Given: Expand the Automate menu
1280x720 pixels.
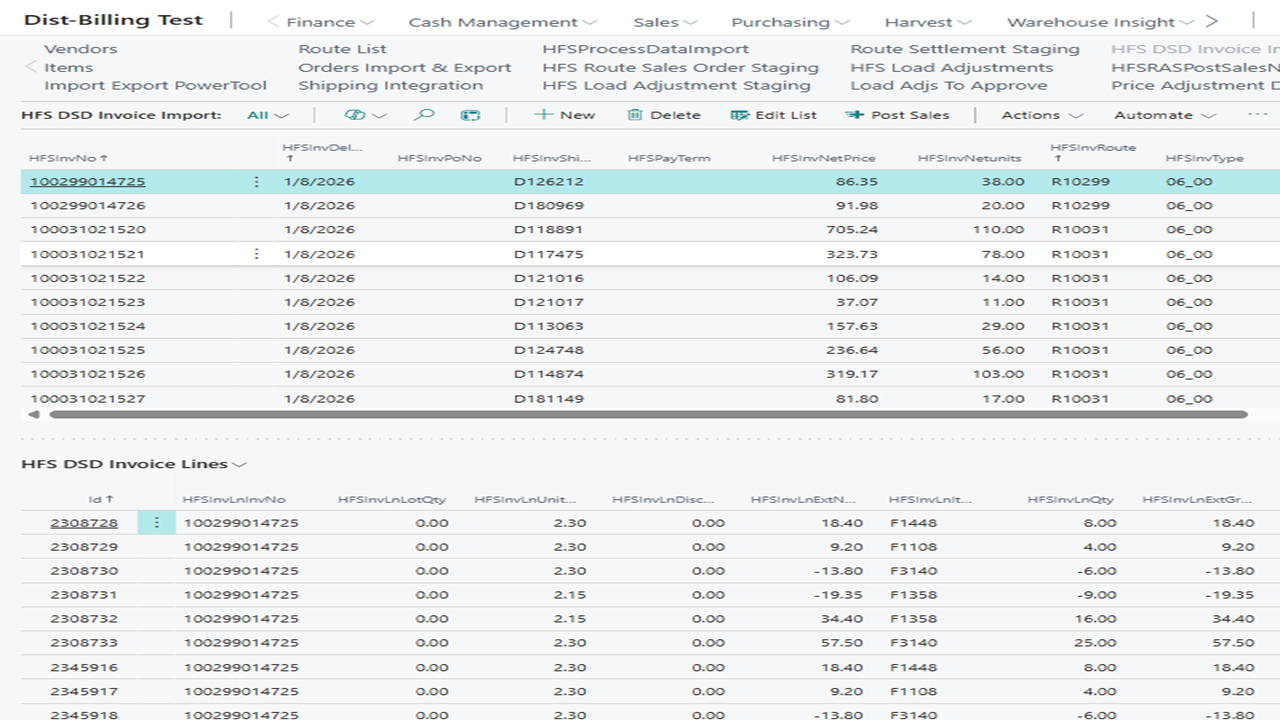Looking at the screenshot, I should [1165, 115].
